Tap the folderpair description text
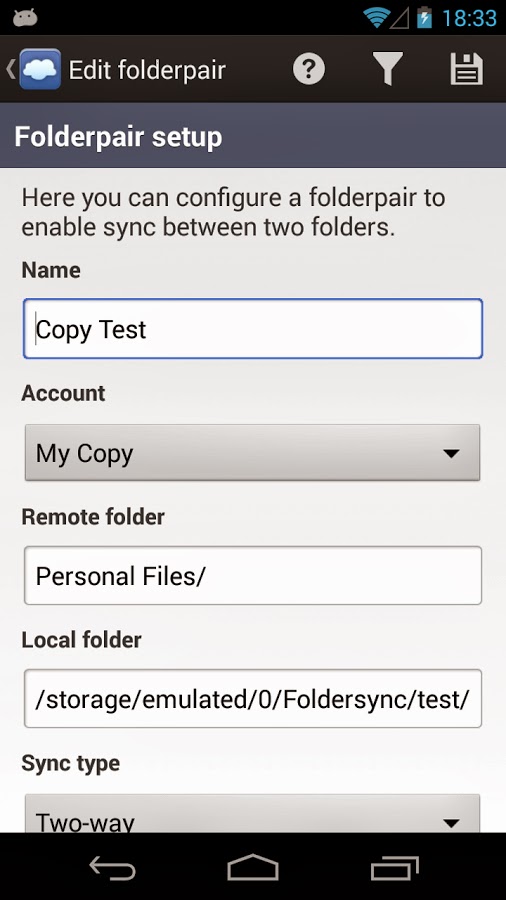Screen dimensions: 506x900 click(x=233, y=212)
